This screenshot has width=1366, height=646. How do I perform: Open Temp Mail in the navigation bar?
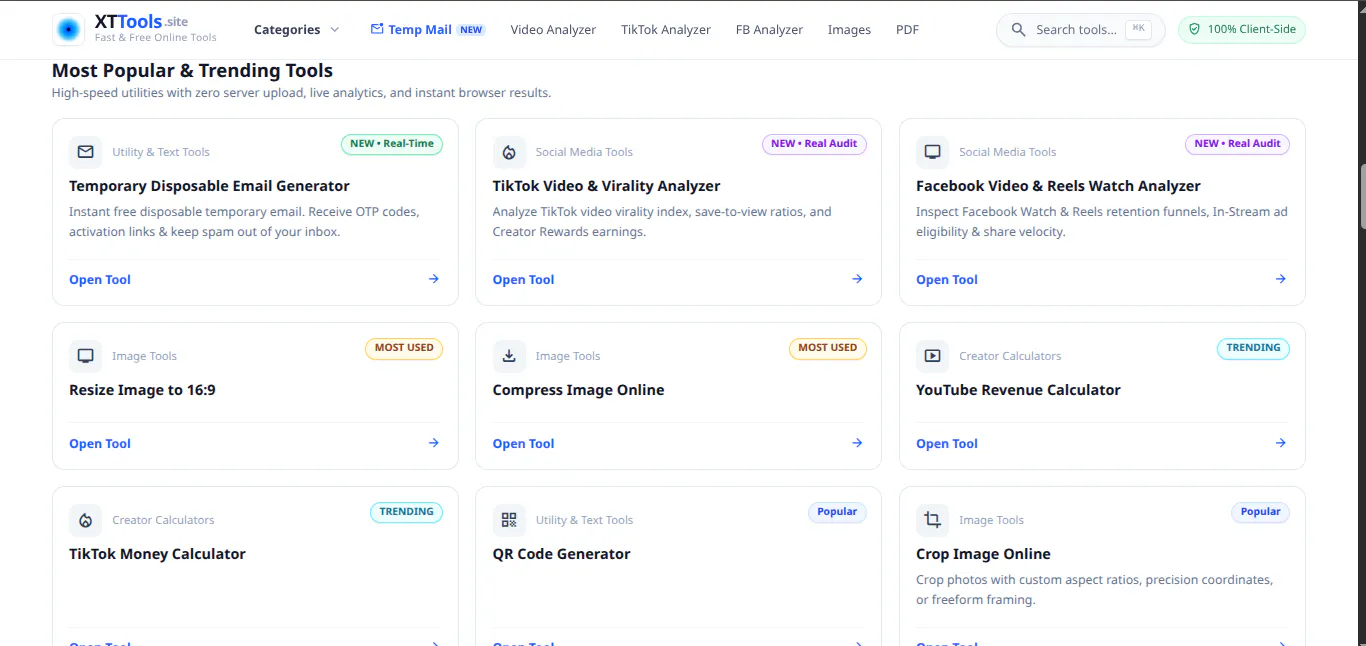coord(428,30)
